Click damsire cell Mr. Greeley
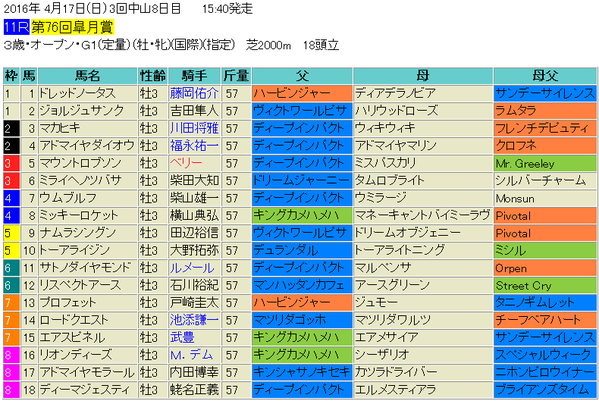 click(x=545, y=163)
